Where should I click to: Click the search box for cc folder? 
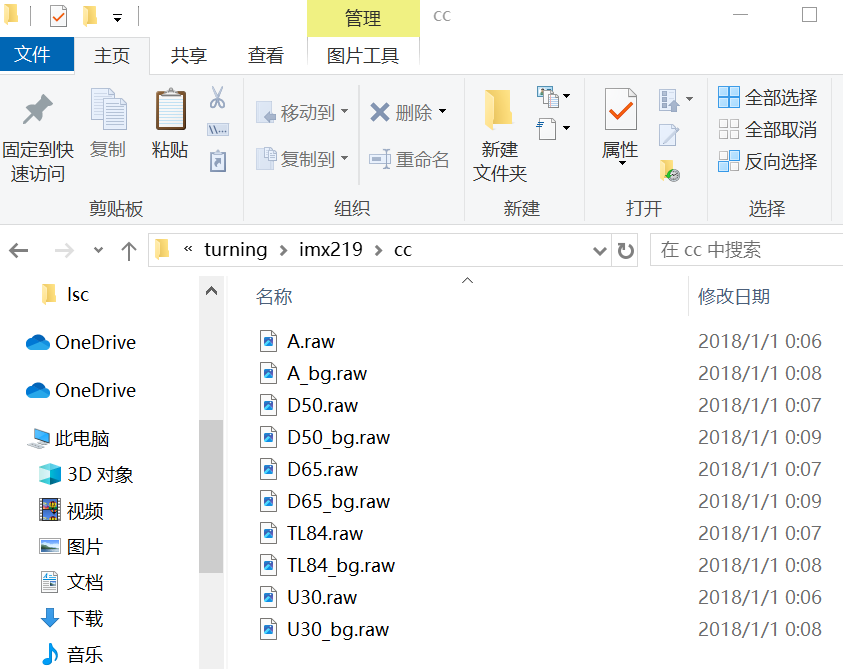[x=745, y=250]
